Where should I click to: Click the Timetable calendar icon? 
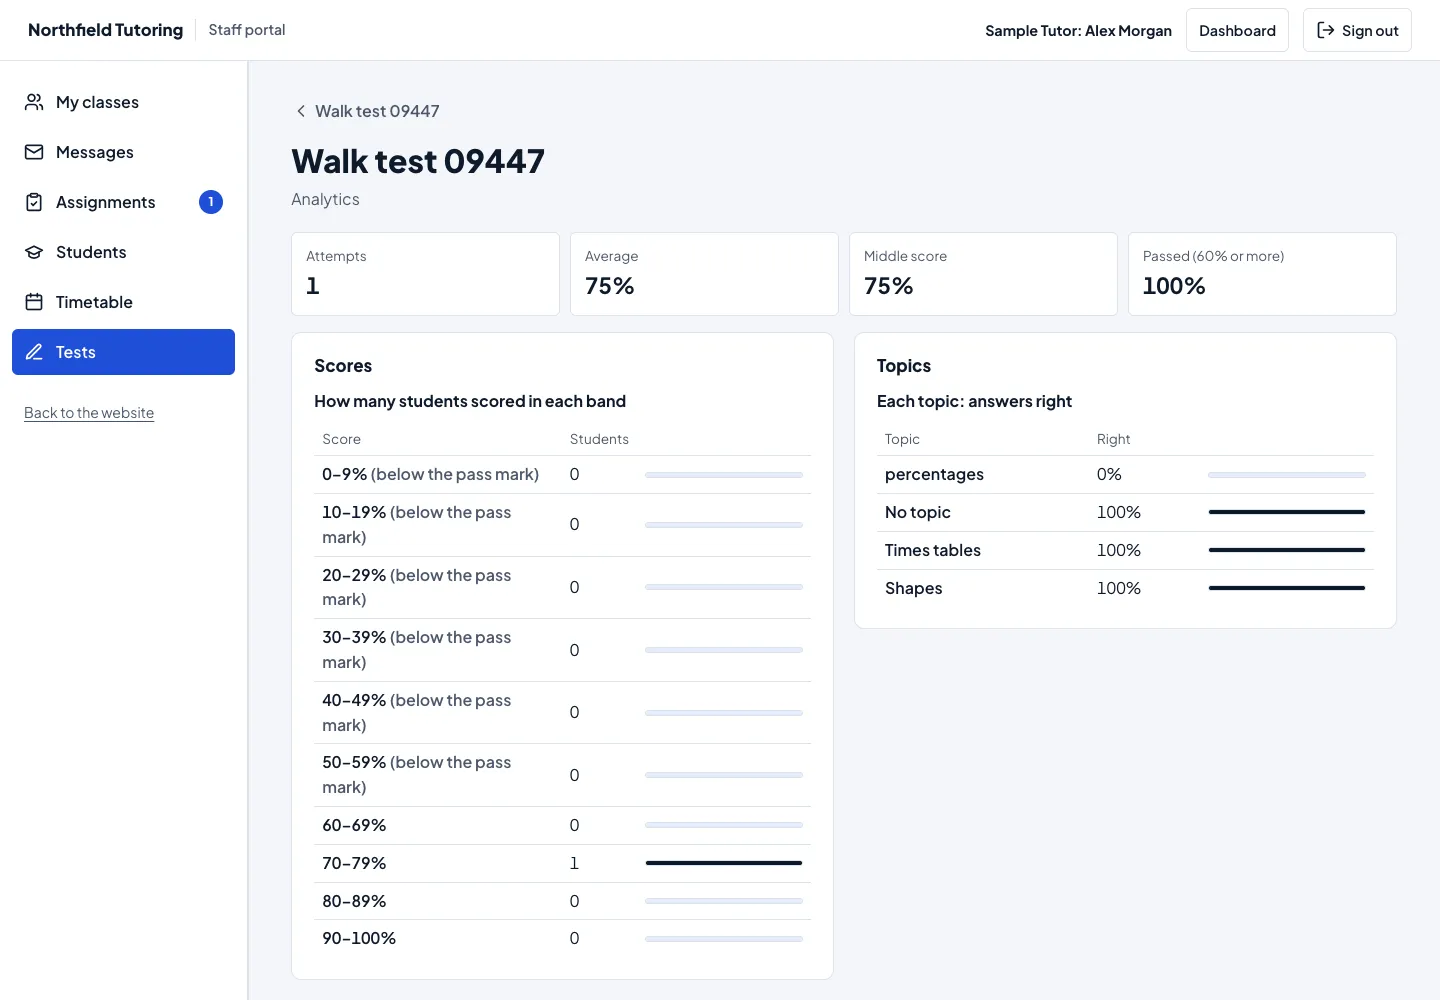tap(34, 302)
